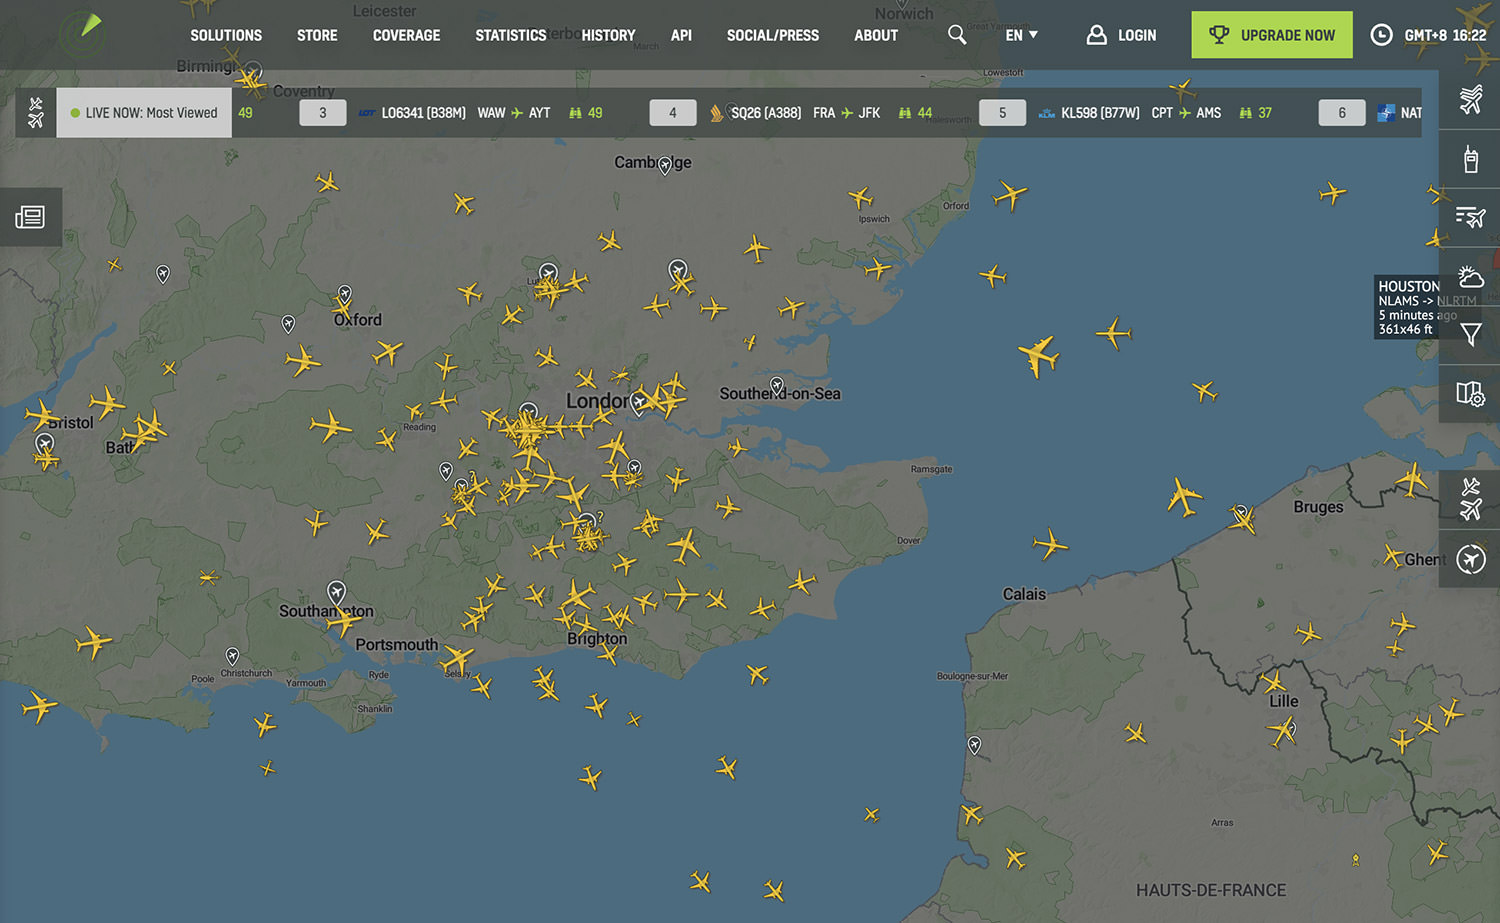
Task: Click the Singapore Airlines logo in ticker
Action: (x=716, y=113)
